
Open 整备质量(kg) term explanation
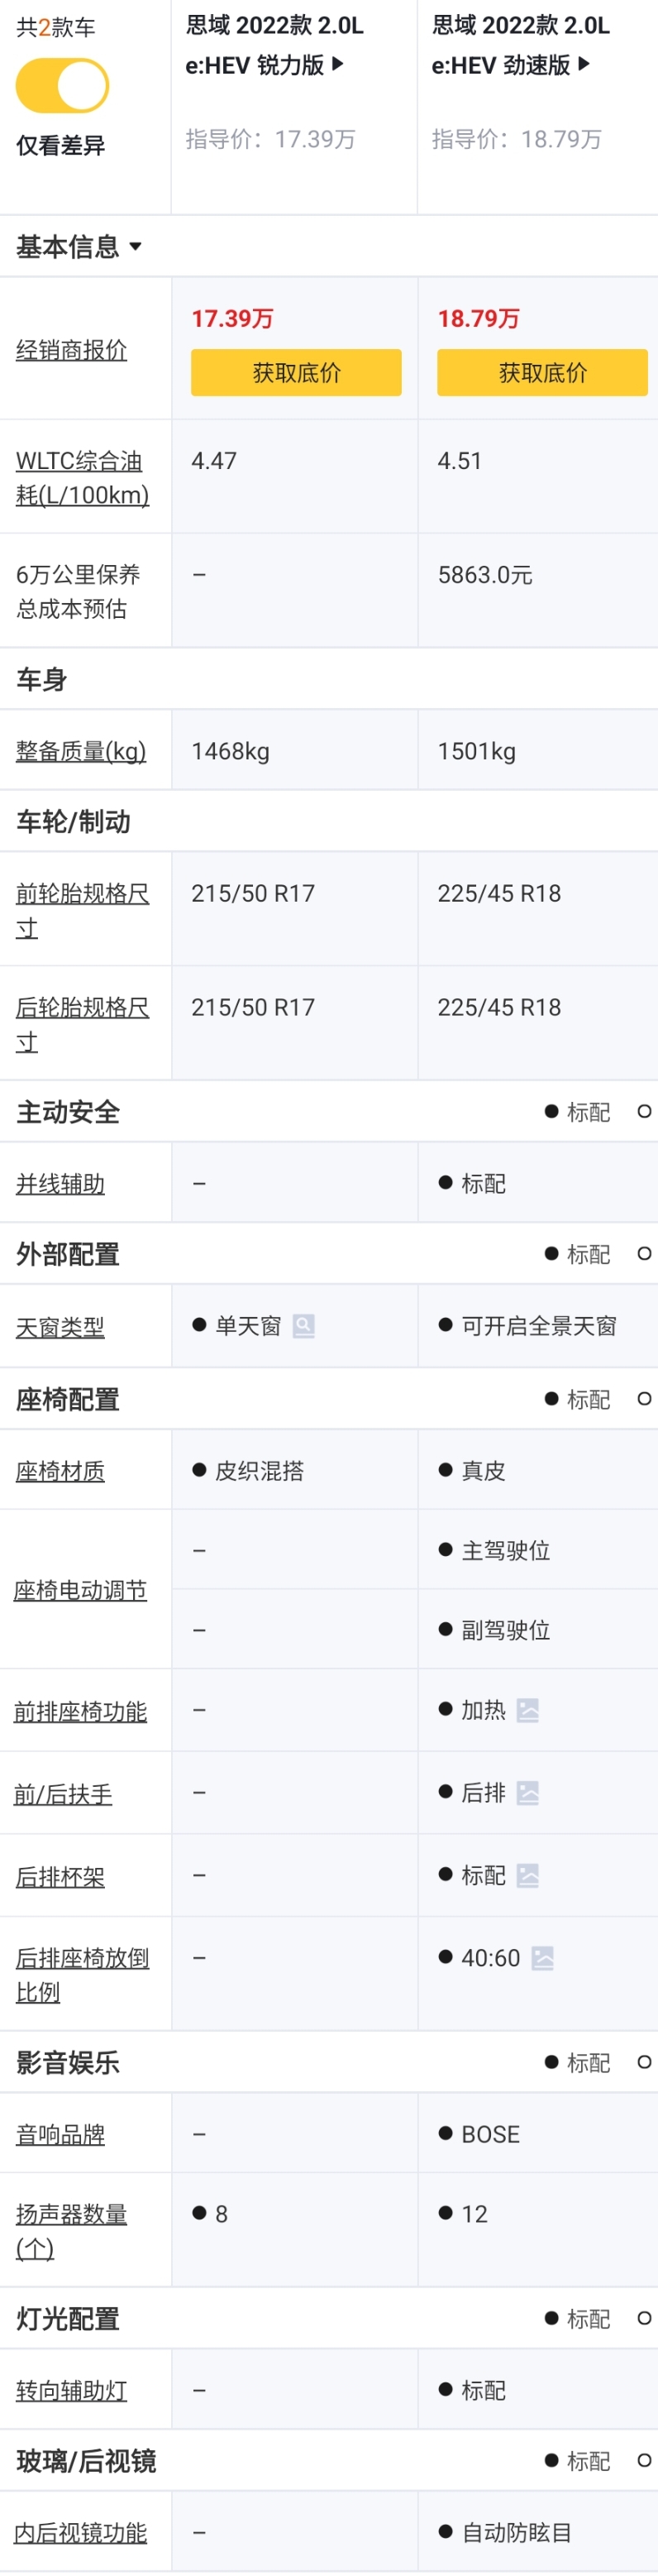[x=81, y=751]
